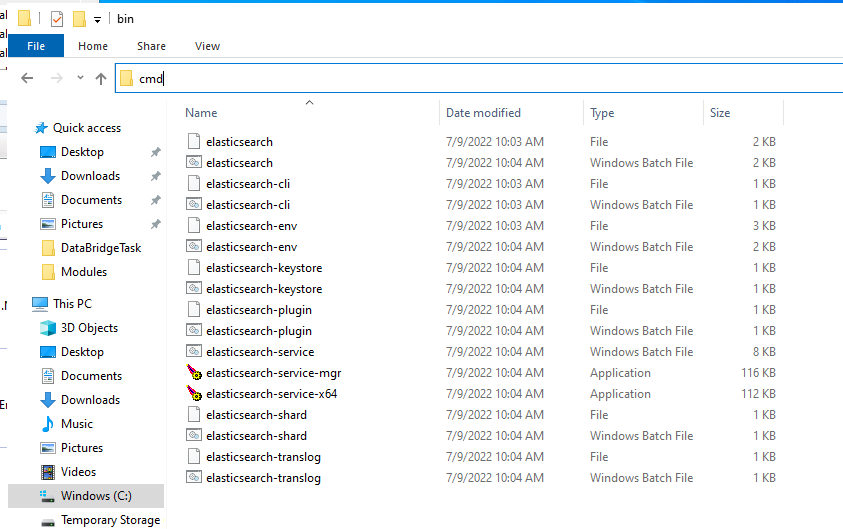Click the Downloads pin icon in Quick access
843x529 pixels.
point(155,176)
